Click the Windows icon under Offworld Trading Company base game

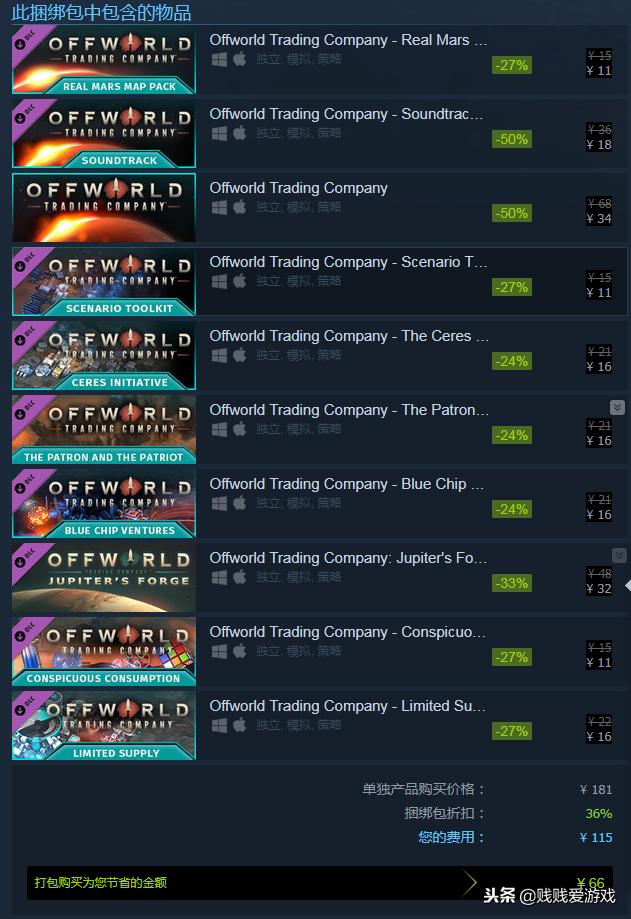coord(219,207)
